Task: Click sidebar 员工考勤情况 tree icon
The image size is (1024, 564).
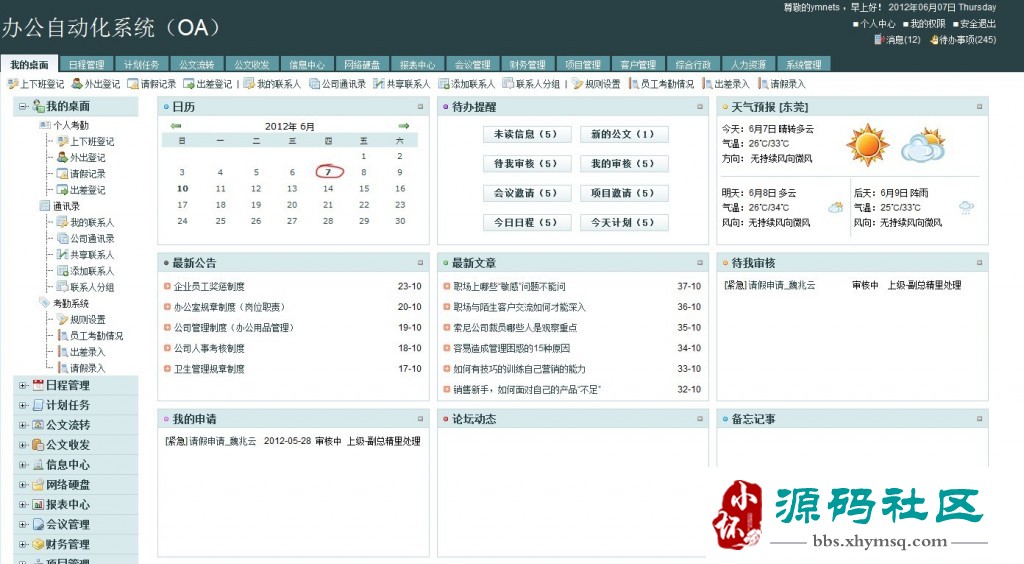Action: coord(63,336)
